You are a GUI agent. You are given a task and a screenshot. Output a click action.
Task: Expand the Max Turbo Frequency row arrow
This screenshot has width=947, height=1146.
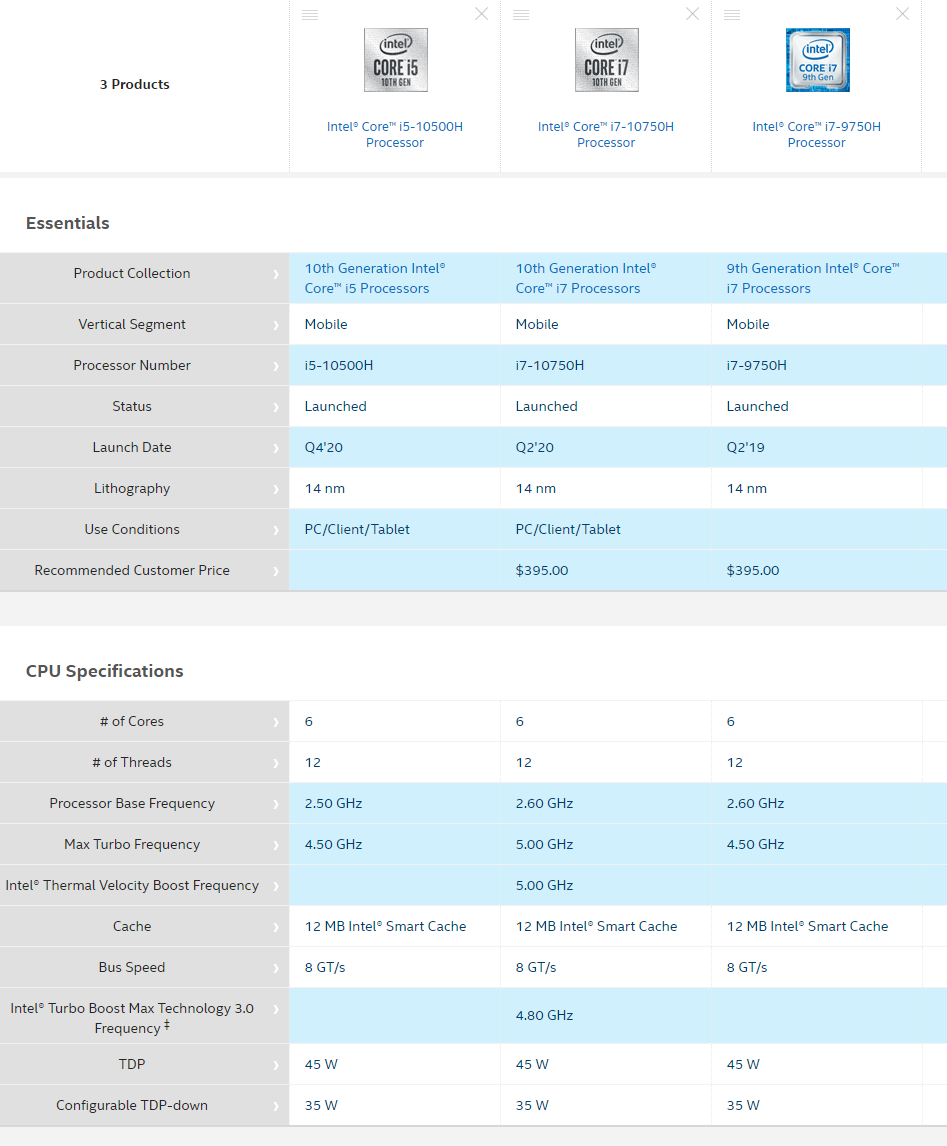coord(277,845)
